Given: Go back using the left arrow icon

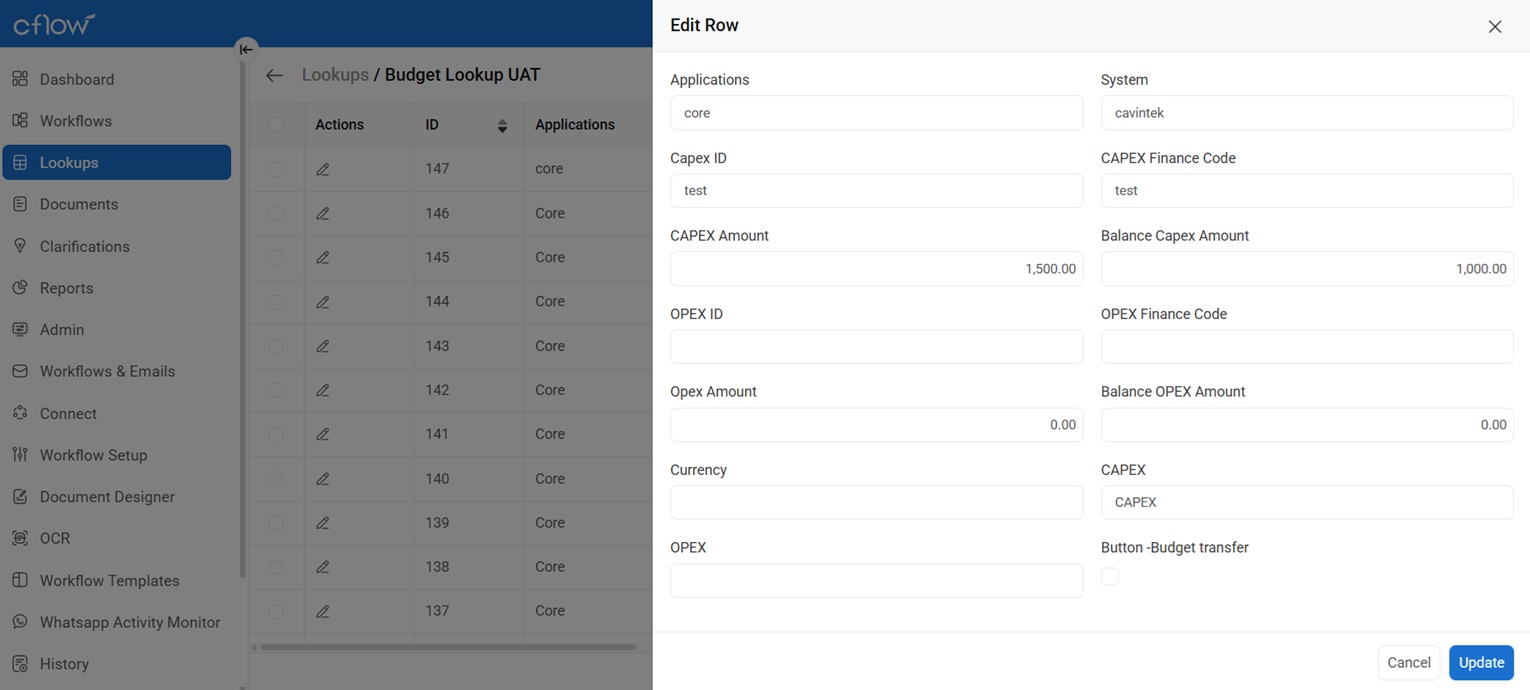Looking at the screenshot, I should click(274, 75).
